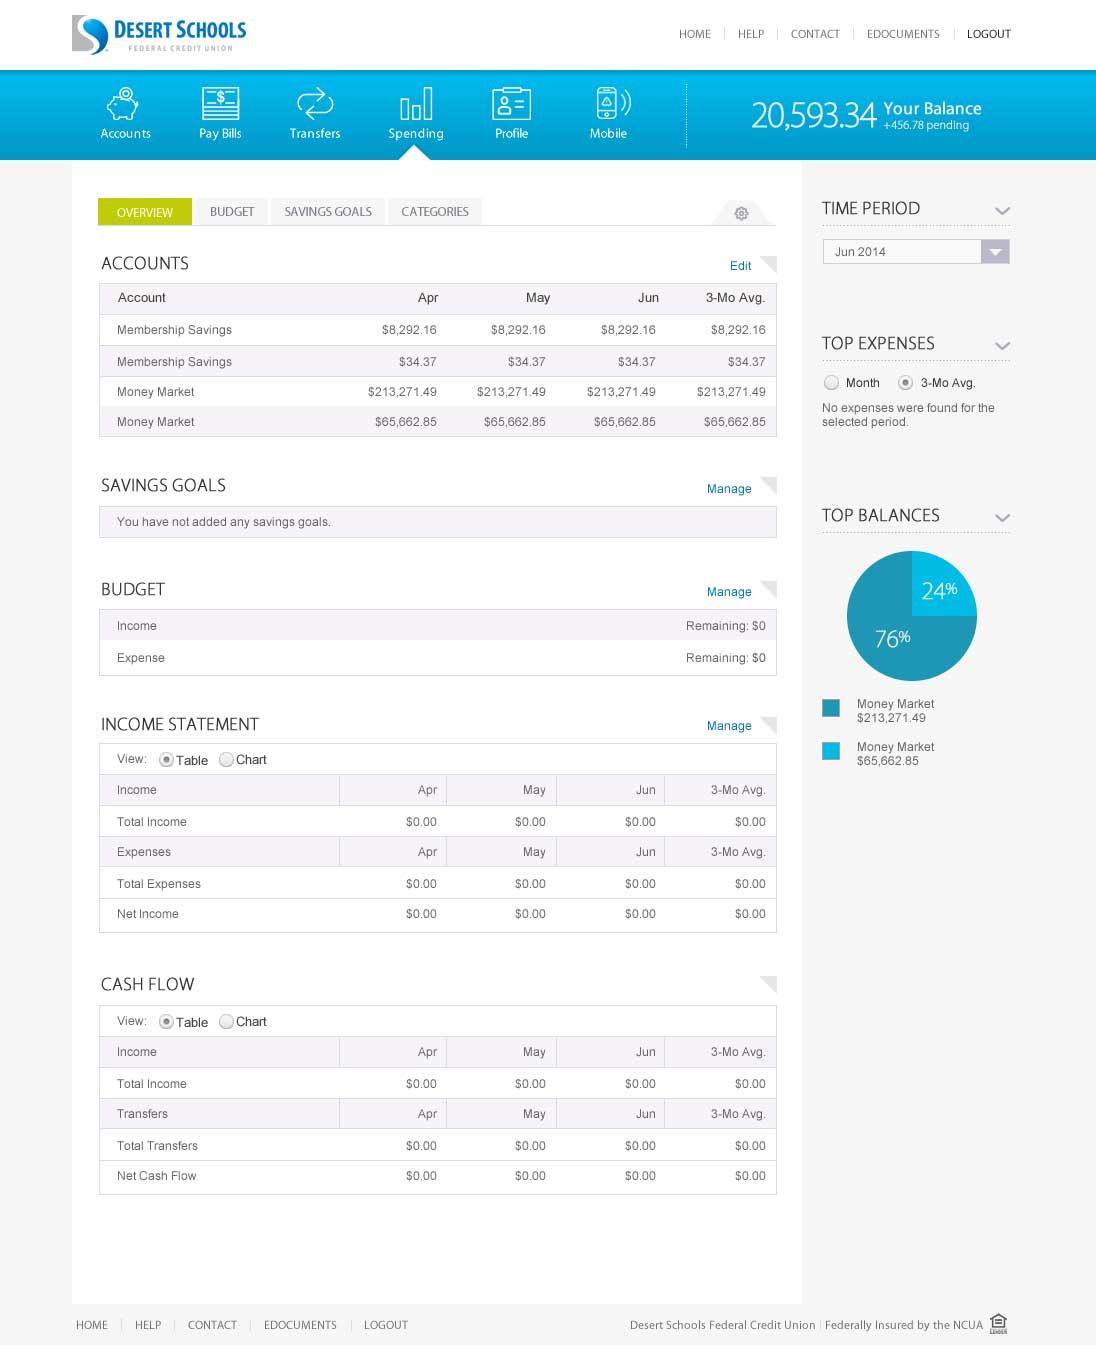This screenshot has height=1345, width=1096.
Task: Select Month radio in Top Expenses
Action: point(831,383)
